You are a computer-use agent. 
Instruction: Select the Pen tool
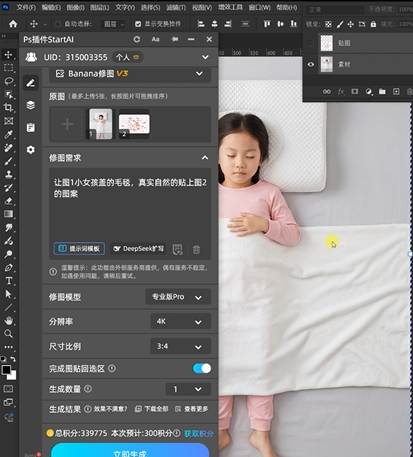point(8,267)
